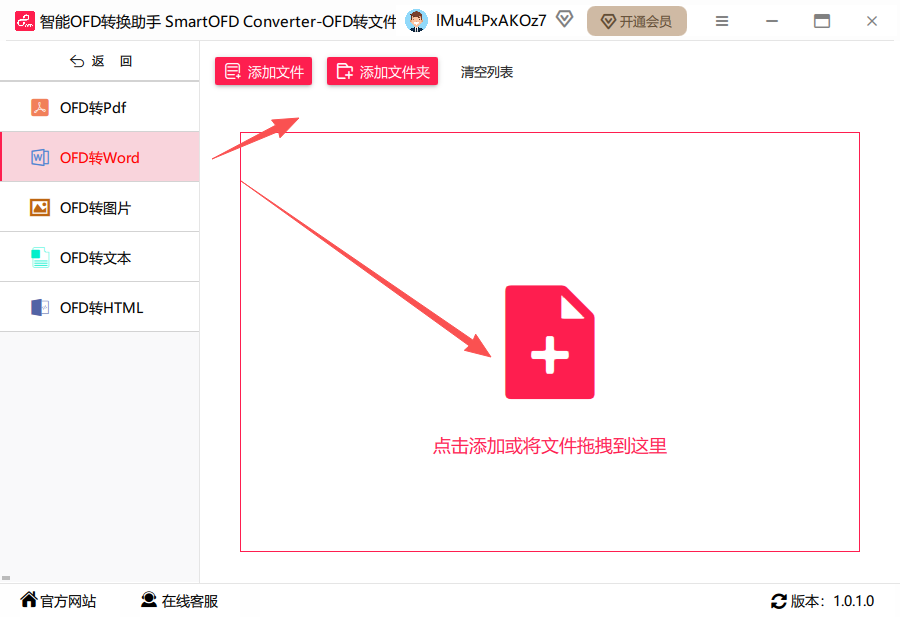Open 在线客服 online support

tap(180, 600)
